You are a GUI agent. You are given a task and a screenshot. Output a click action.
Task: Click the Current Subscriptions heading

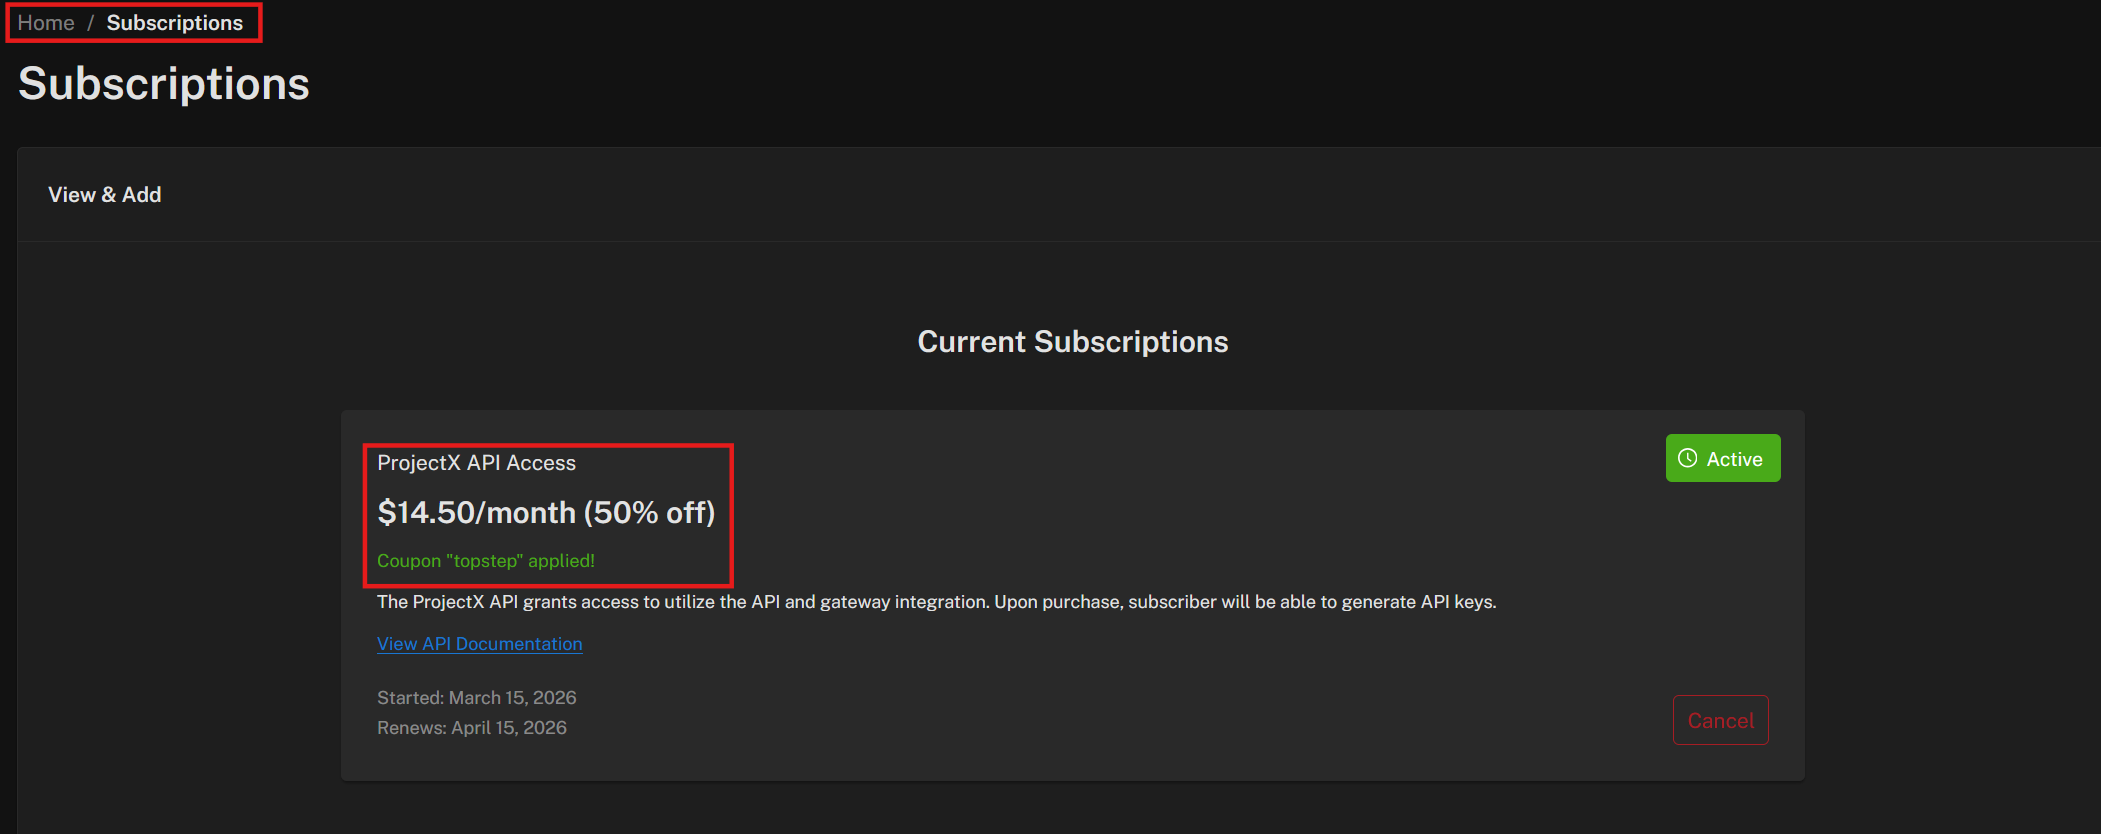click(1072, 341)
